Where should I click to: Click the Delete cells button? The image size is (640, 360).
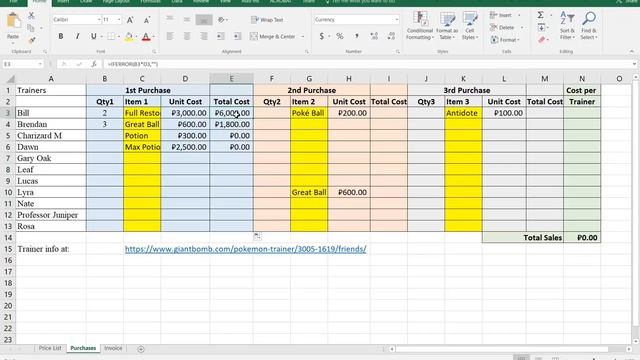click(x=502, y=27)
